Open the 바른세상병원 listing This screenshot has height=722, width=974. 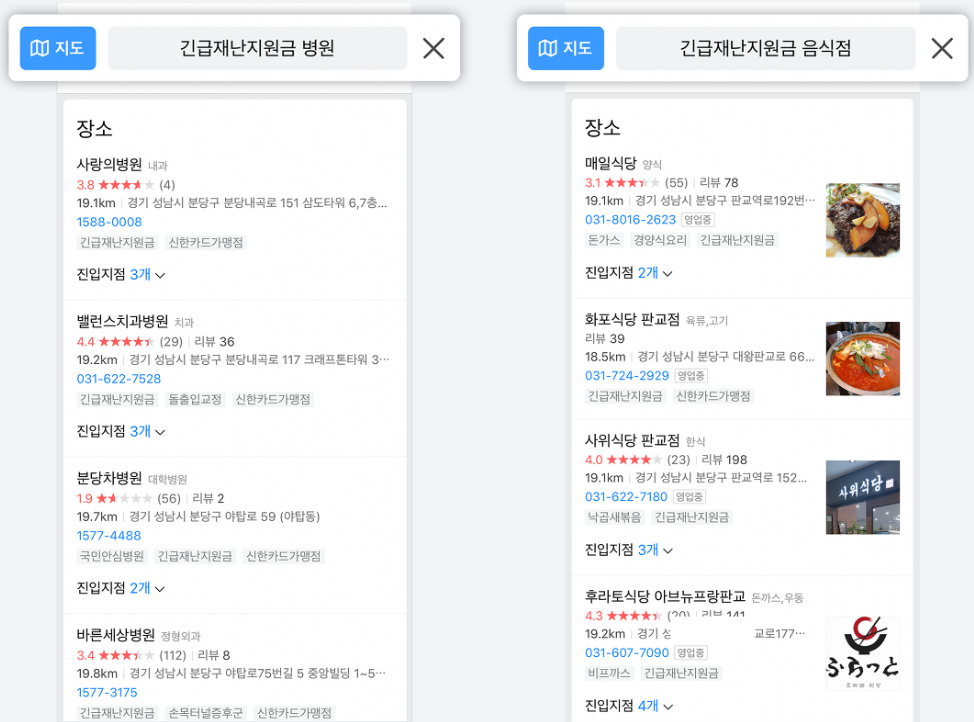point(116,635)
